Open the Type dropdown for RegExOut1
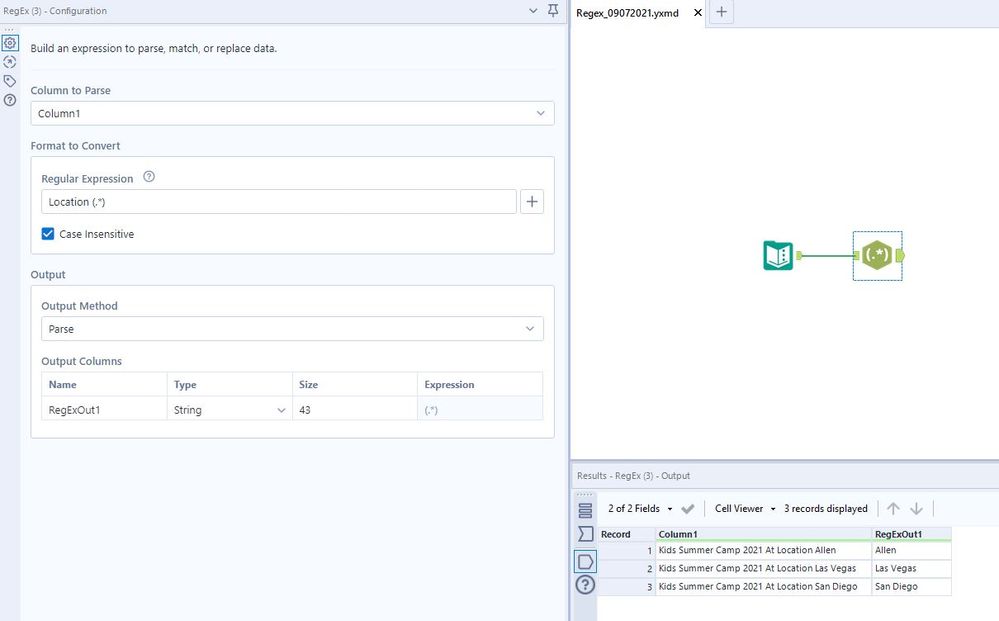Screen dimensions: 999x621 tap(229, 410)
